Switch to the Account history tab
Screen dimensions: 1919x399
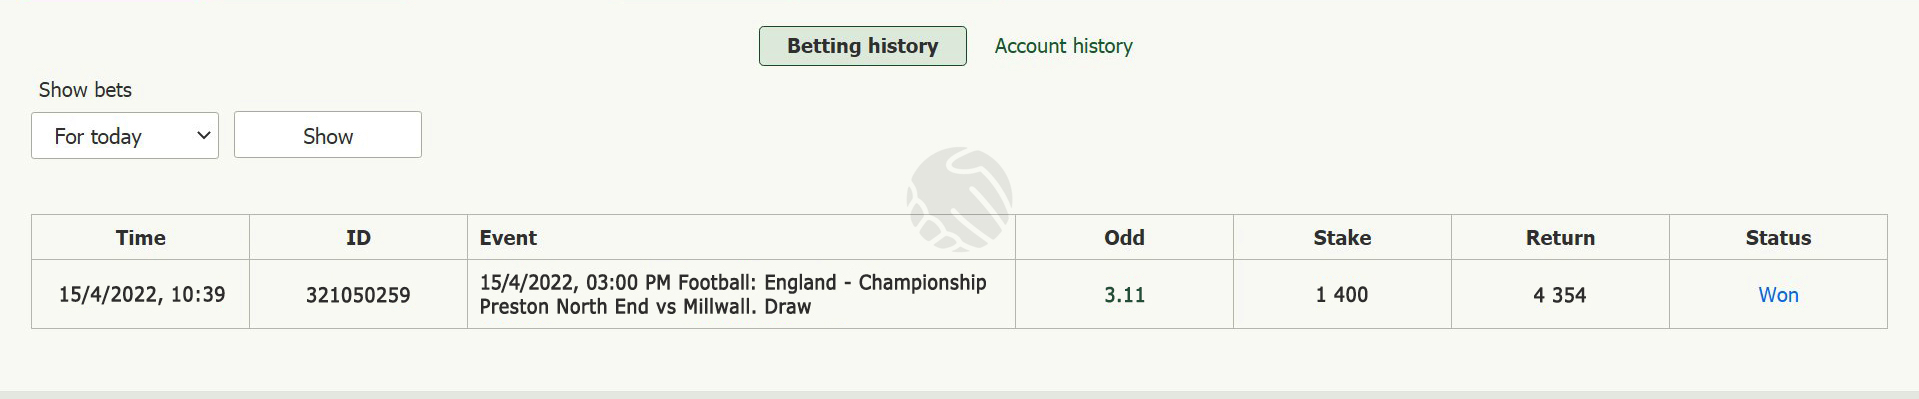(1063, 46)
